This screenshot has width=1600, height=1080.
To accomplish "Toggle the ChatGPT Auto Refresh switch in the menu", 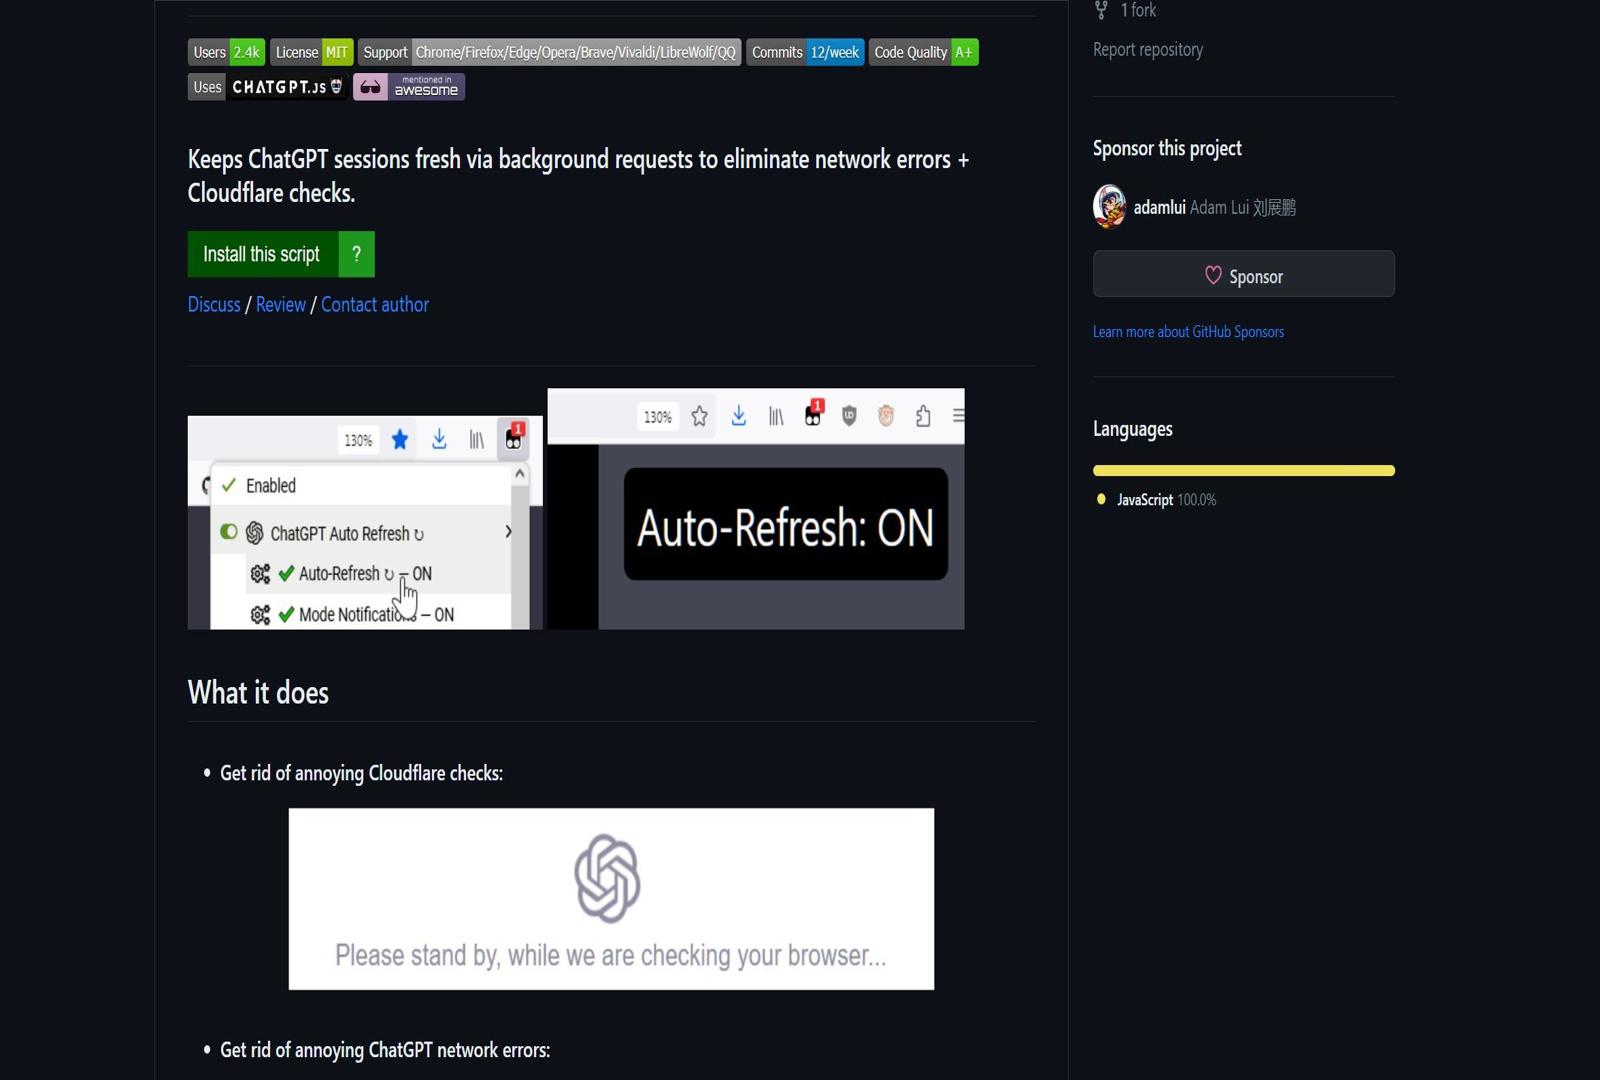I will (229, 532).
